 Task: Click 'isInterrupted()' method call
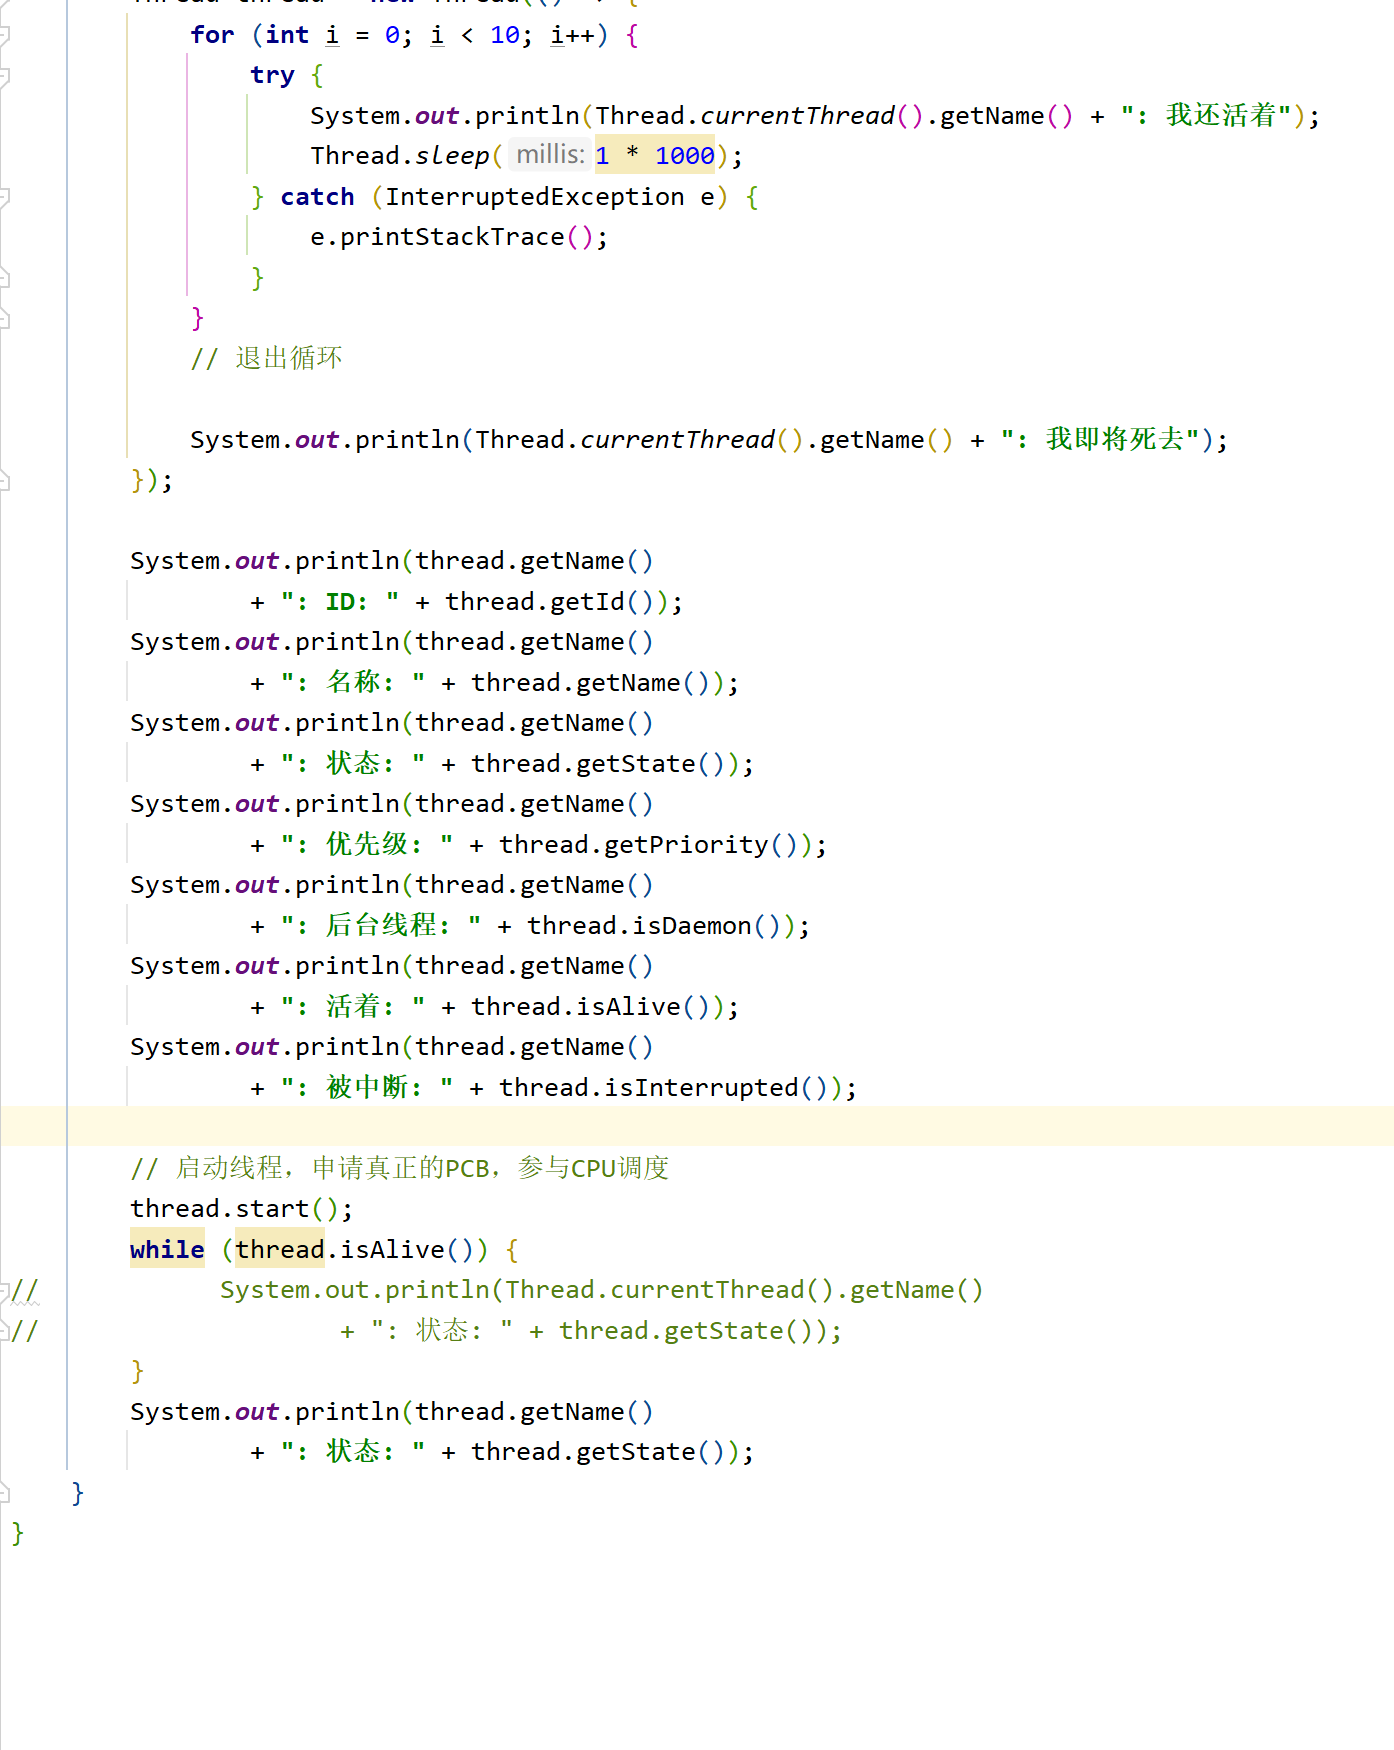[716, 1088]
